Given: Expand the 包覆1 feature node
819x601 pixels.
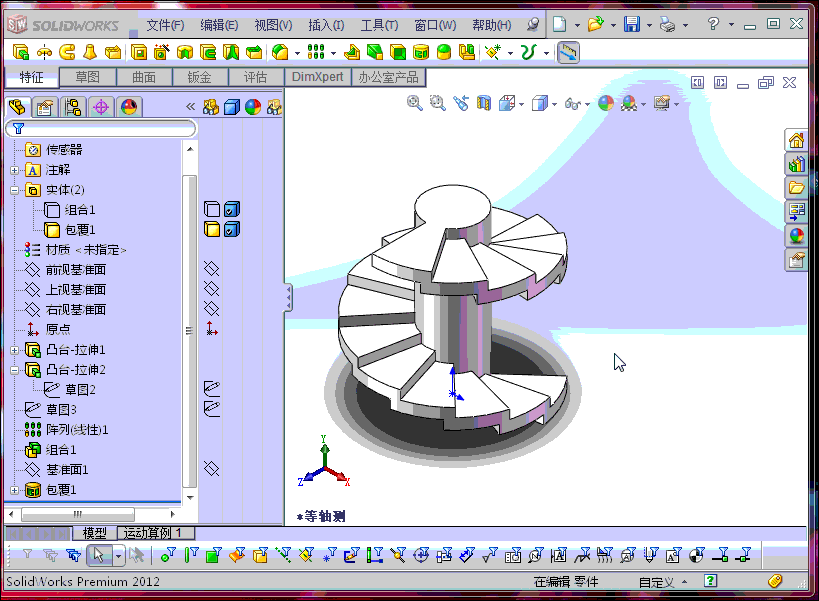Looking at the screenshot, I should (x=15, y=490).
